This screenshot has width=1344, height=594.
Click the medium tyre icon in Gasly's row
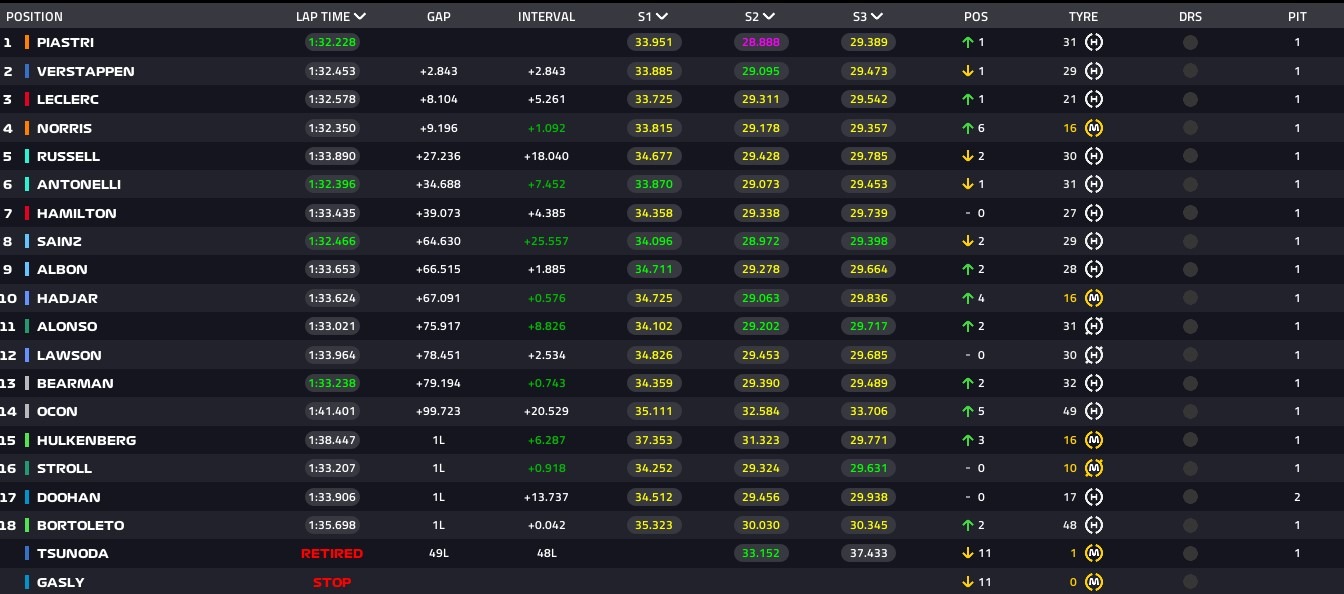point(1094,582)
